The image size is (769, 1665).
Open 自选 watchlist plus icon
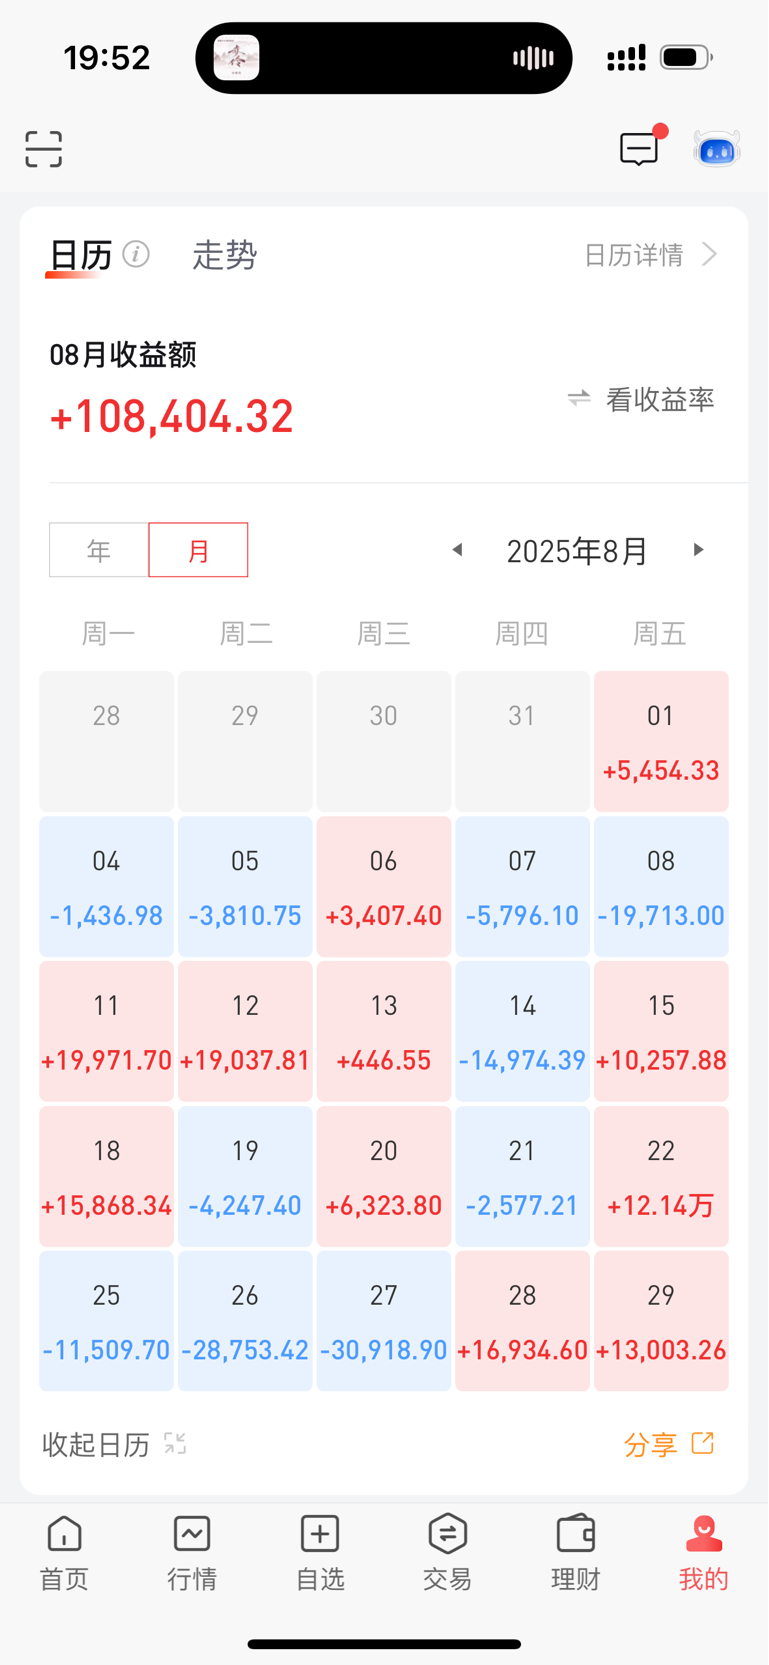[x=320, y=1533]
